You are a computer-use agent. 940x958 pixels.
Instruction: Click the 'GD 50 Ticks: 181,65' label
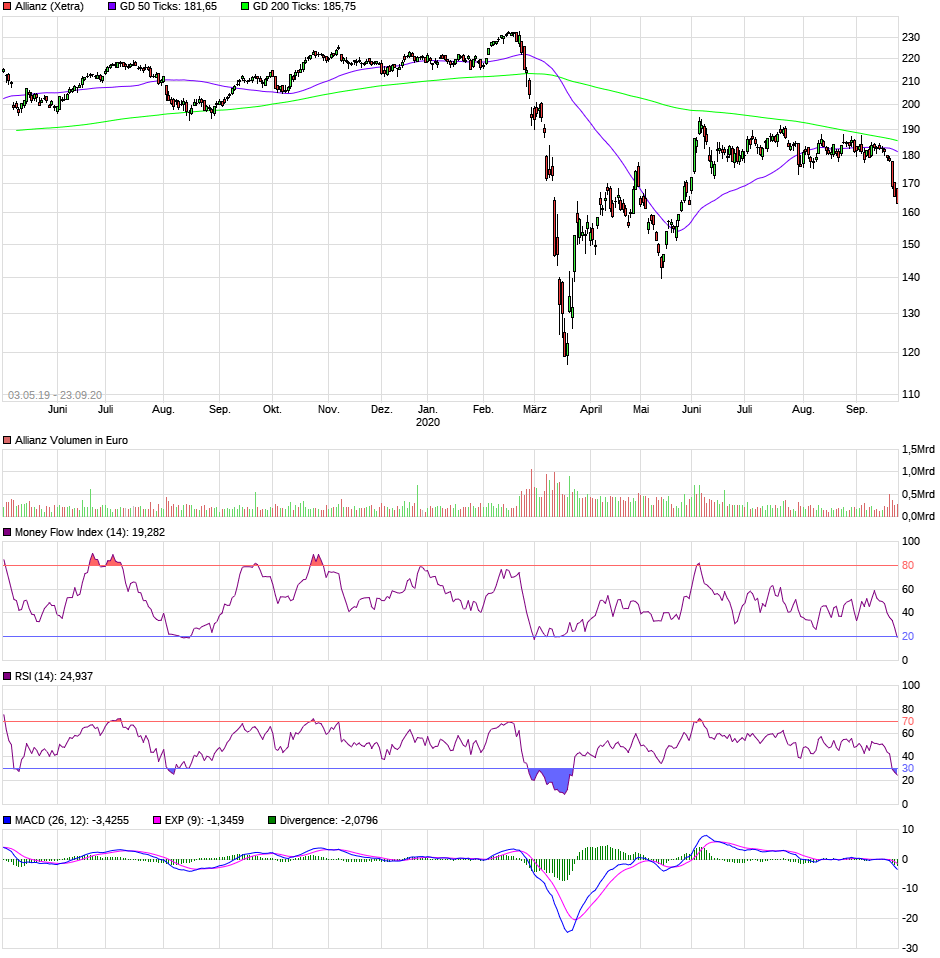click(x=168, y=6)
